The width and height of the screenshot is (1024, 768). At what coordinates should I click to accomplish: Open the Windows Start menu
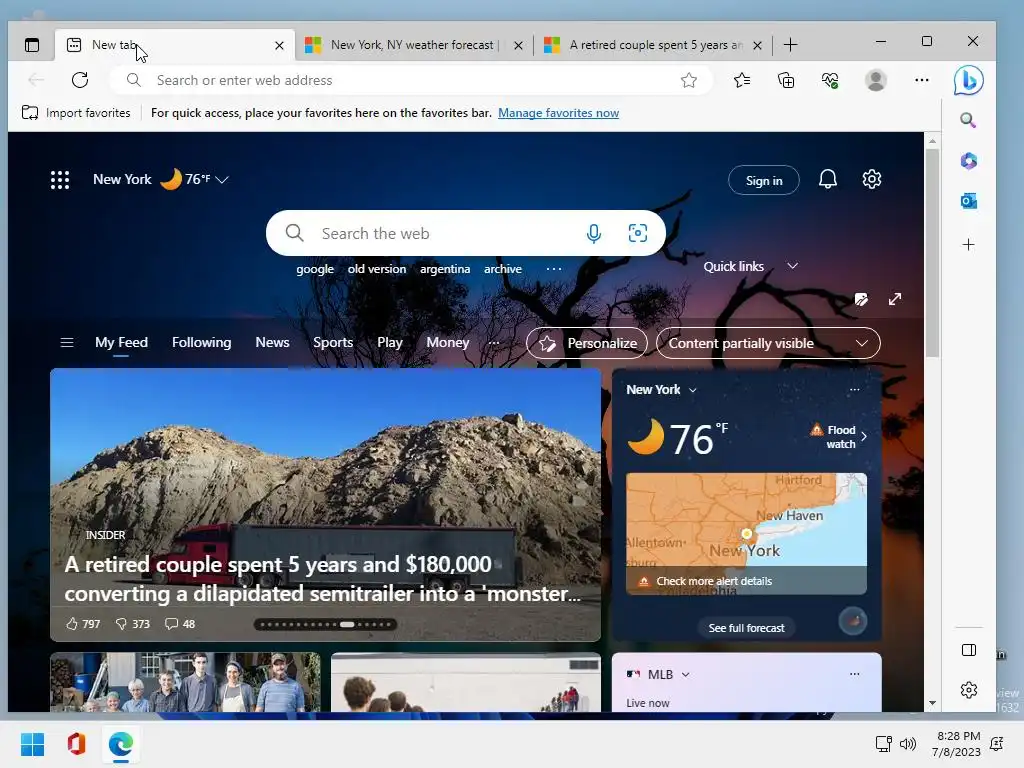tap(33, 744)
